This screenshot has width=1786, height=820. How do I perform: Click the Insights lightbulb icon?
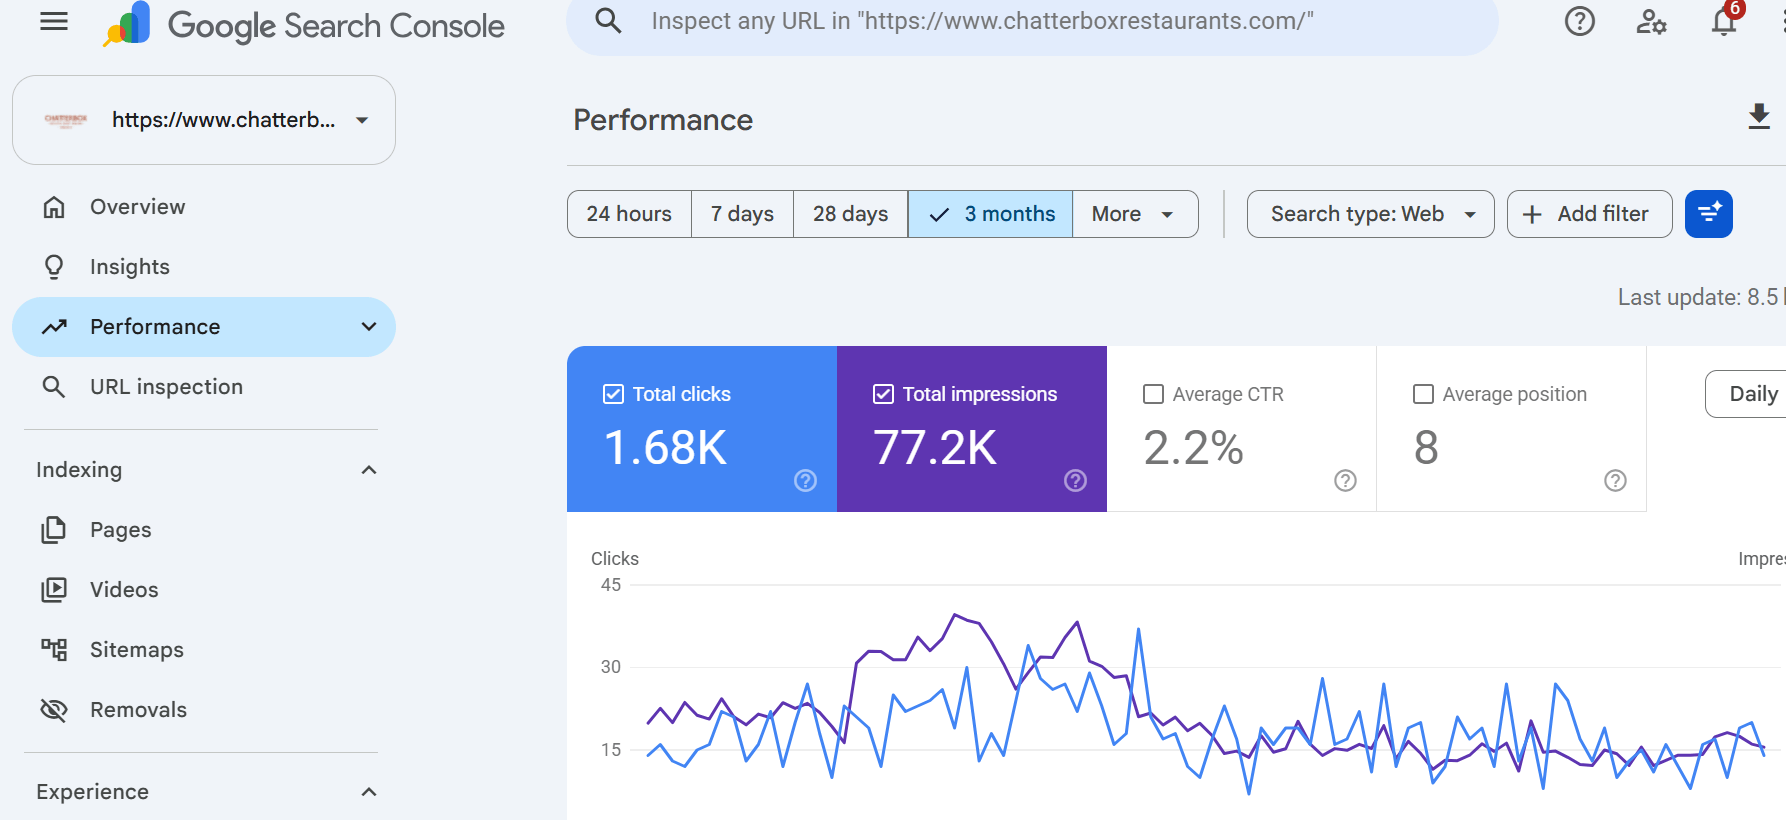(54, 267)
